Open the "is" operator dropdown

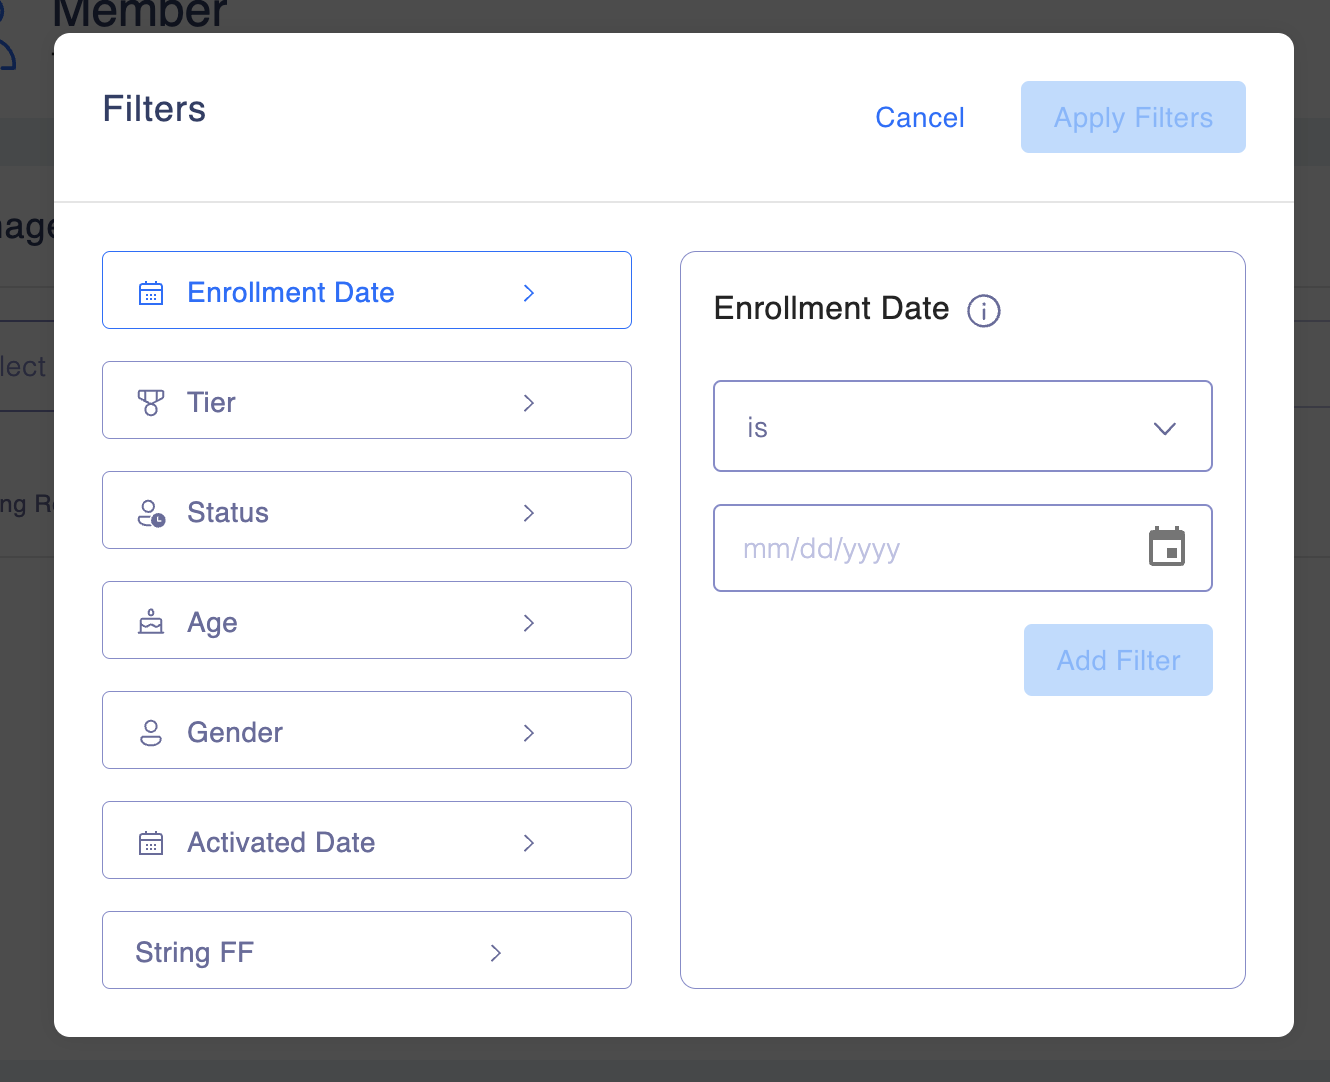point(962,426)
